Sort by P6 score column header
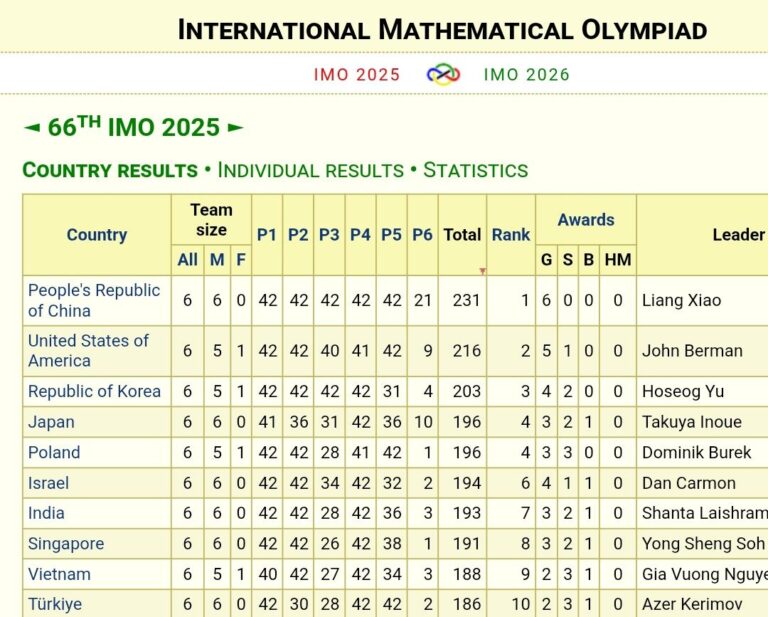Image resolution: width=768 pixels, height=617 pixels. 422,235
